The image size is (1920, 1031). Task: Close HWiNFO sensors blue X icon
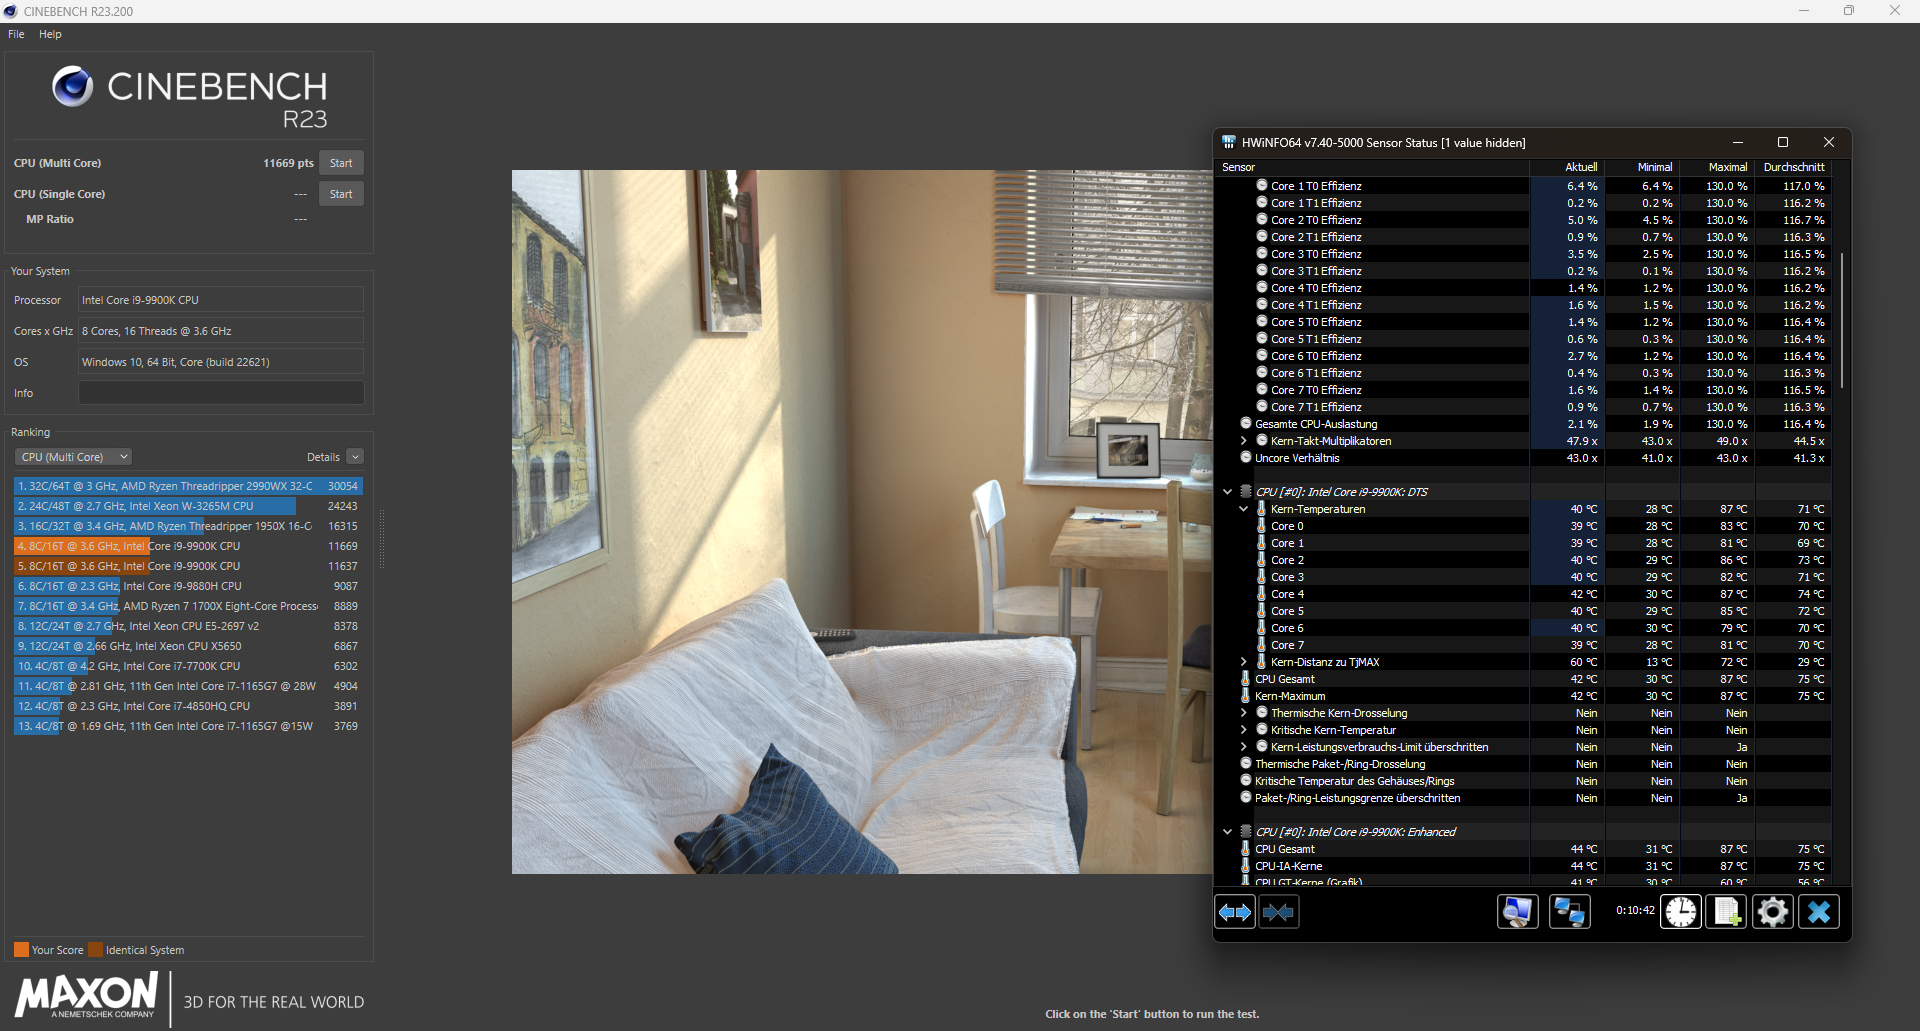coord(1819,912)
